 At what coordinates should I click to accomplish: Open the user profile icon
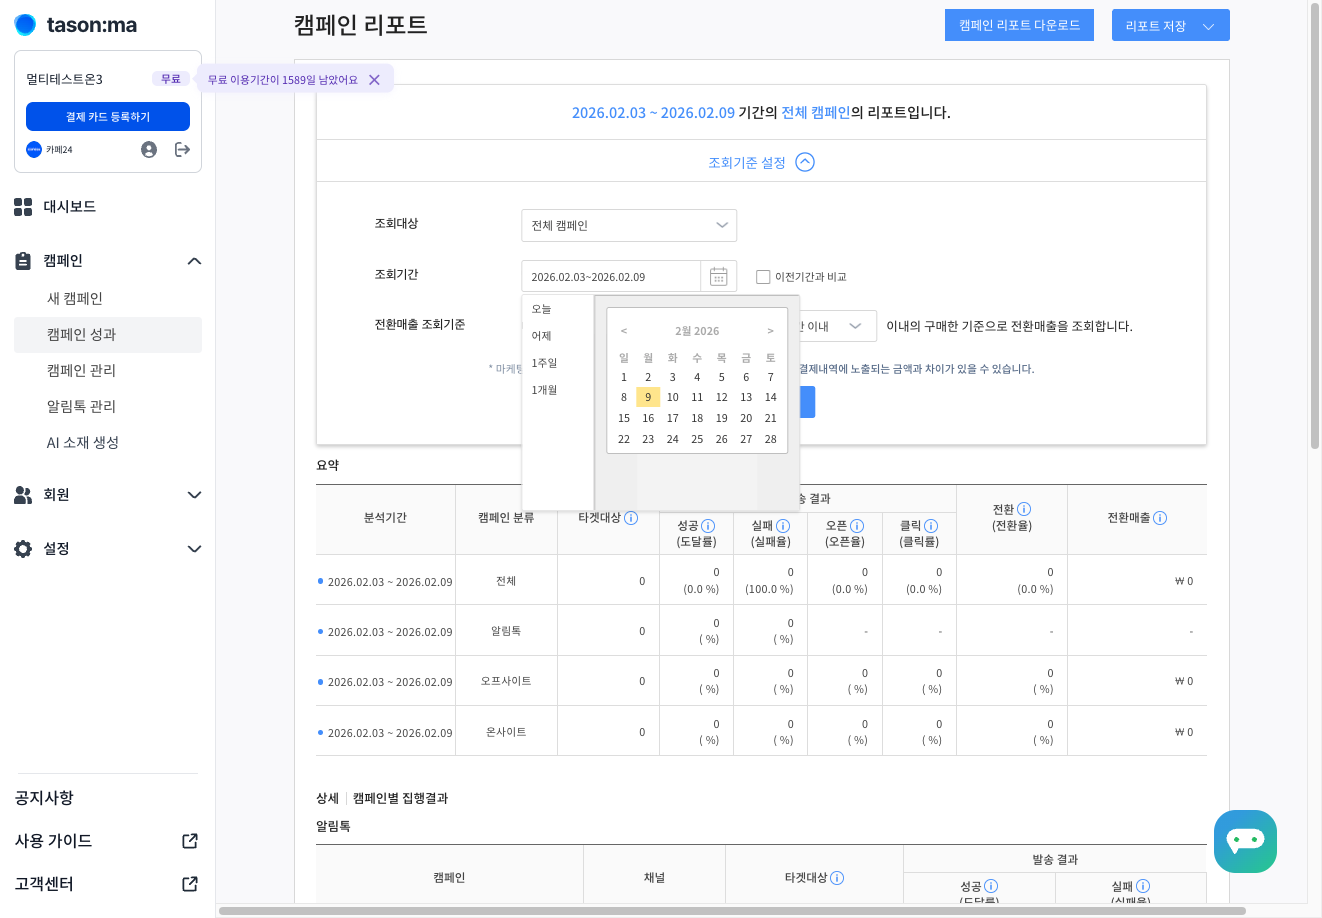pyautogui.click(x=149, y=149)
